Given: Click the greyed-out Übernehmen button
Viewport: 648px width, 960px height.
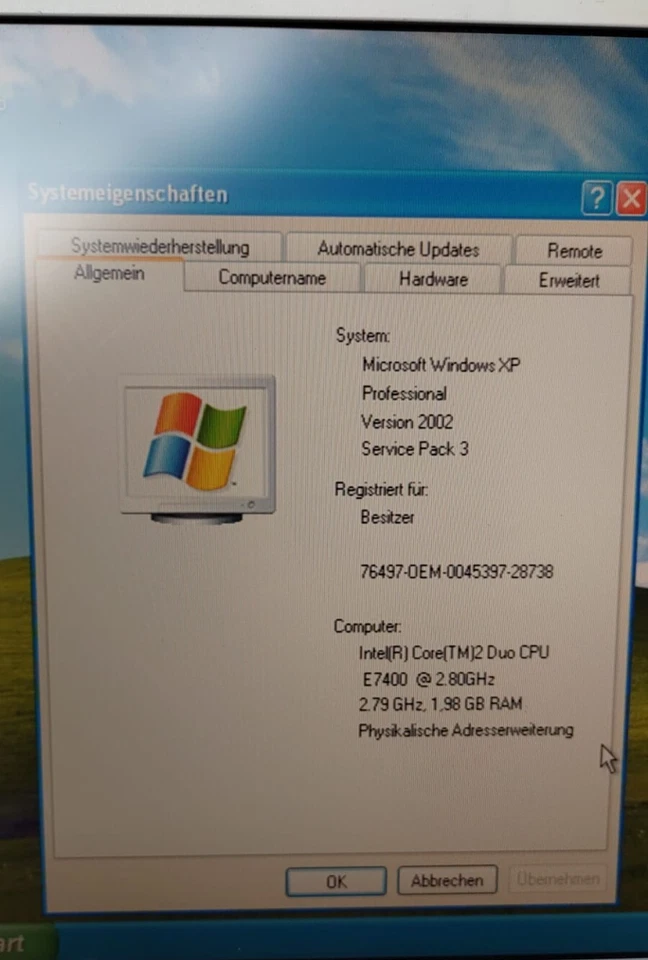Looking at the screenshot, I should [557, 879].
